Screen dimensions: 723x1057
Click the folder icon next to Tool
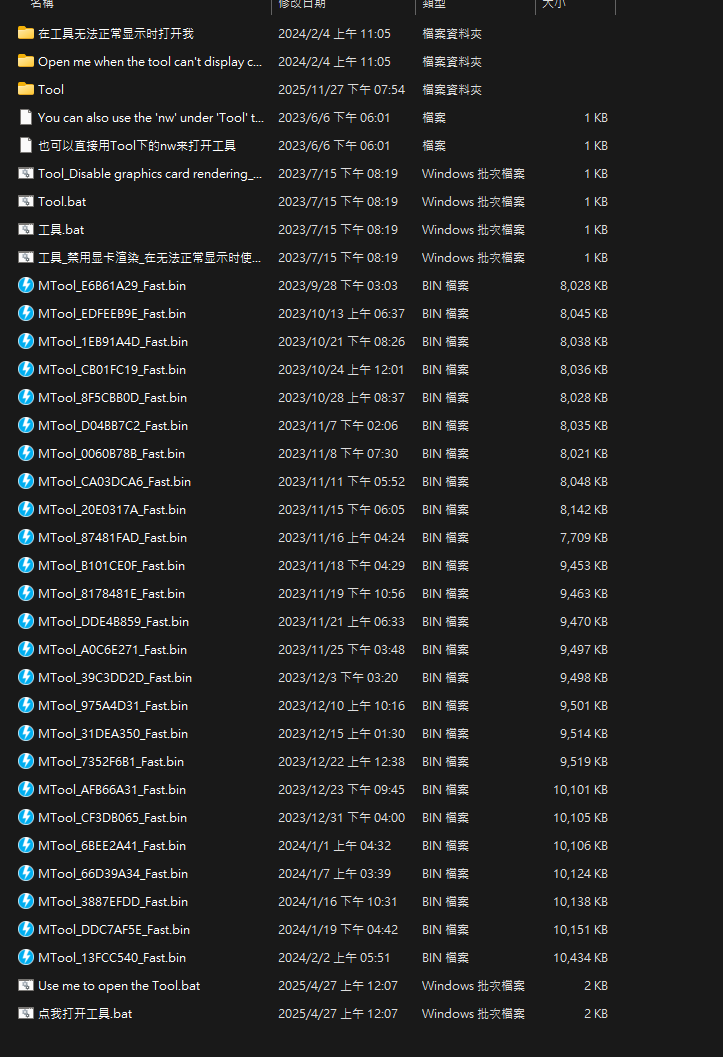click(x=26, y=89)
